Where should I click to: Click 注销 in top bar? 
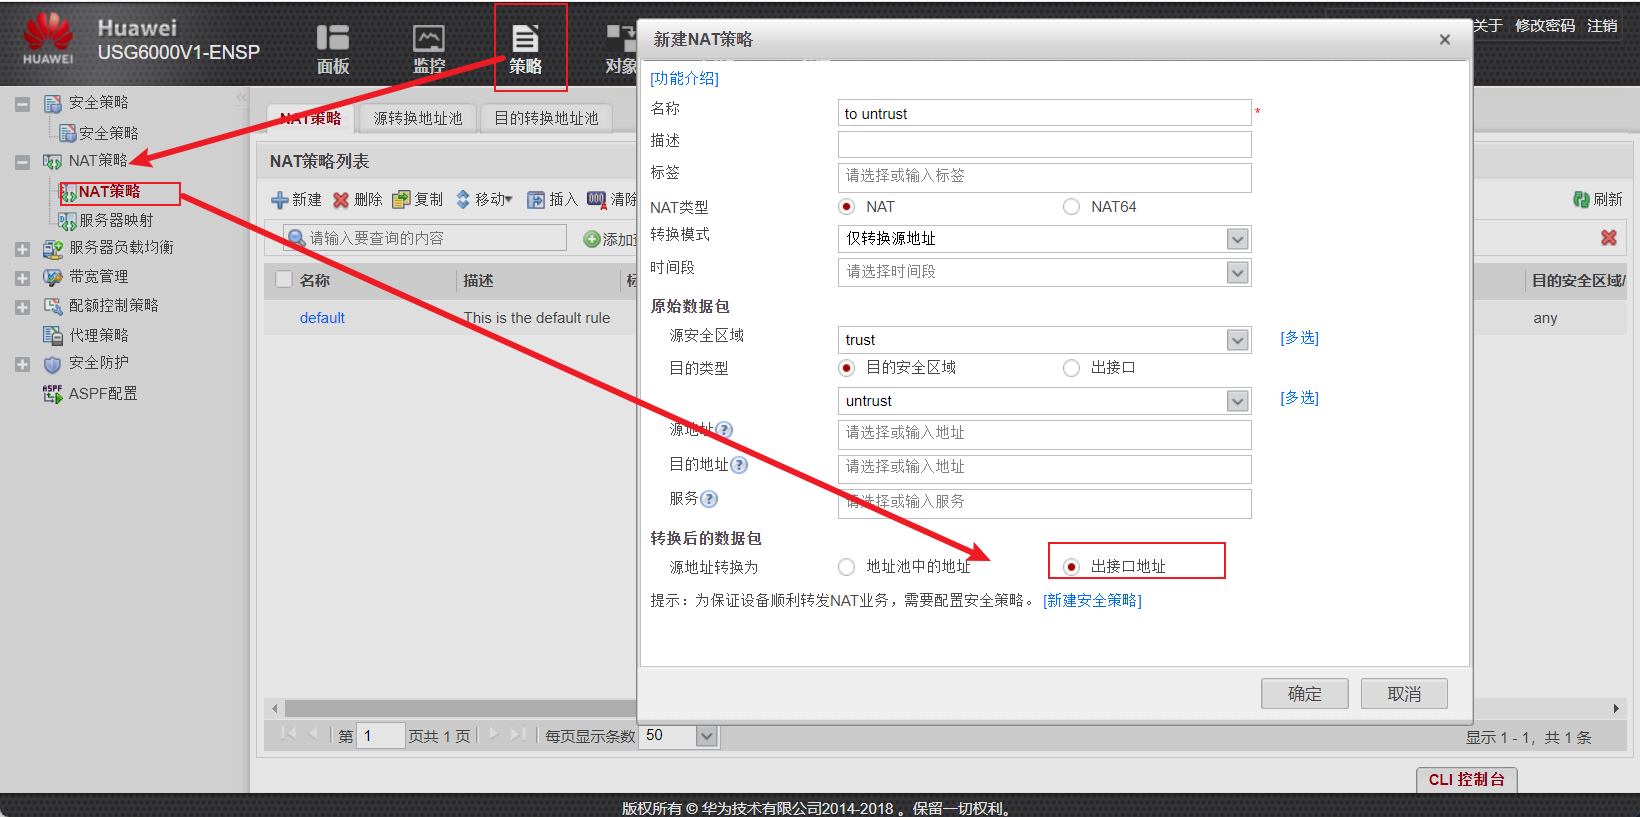1602,26
